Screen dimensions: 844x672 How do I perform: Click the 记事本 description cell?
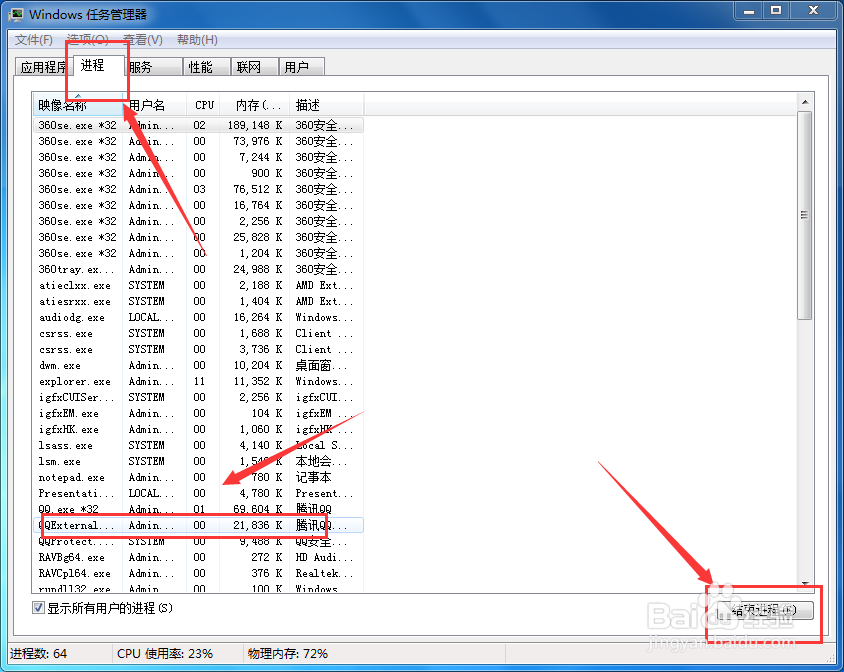click(313, 477)
